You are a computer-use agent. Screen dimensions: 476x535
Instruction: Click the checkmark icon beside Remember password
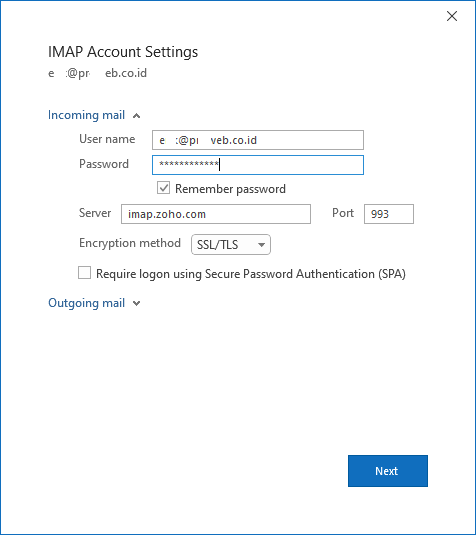tap(163, 188)
